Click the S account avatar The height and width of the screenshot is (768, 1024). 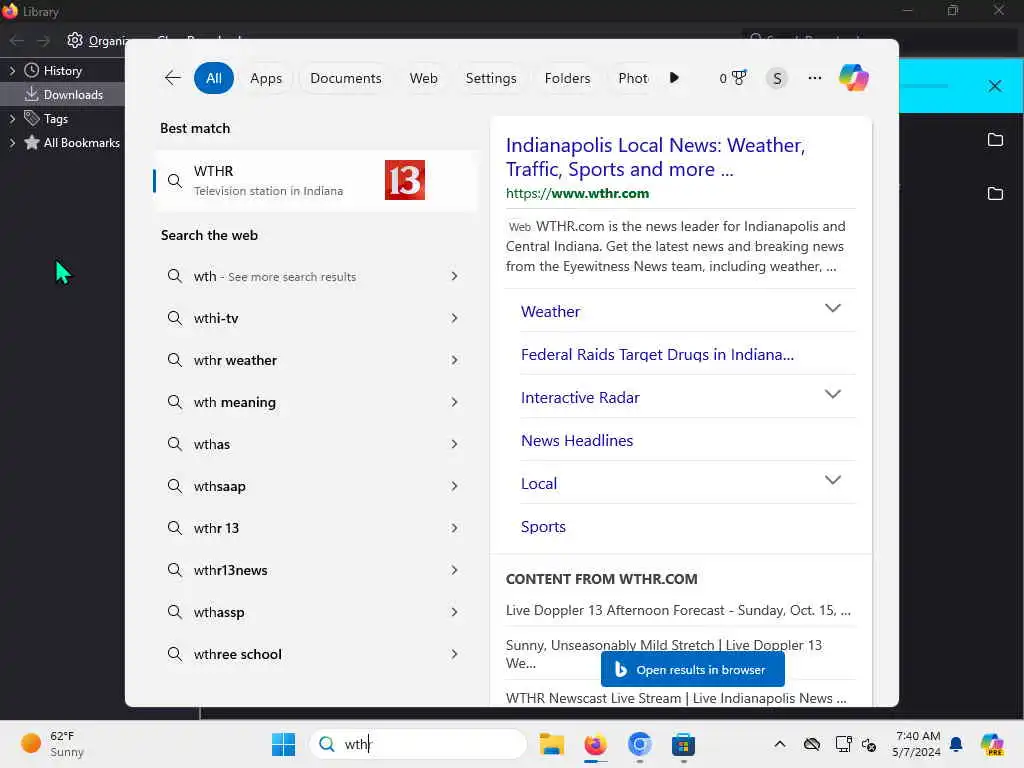coord(776,78)
